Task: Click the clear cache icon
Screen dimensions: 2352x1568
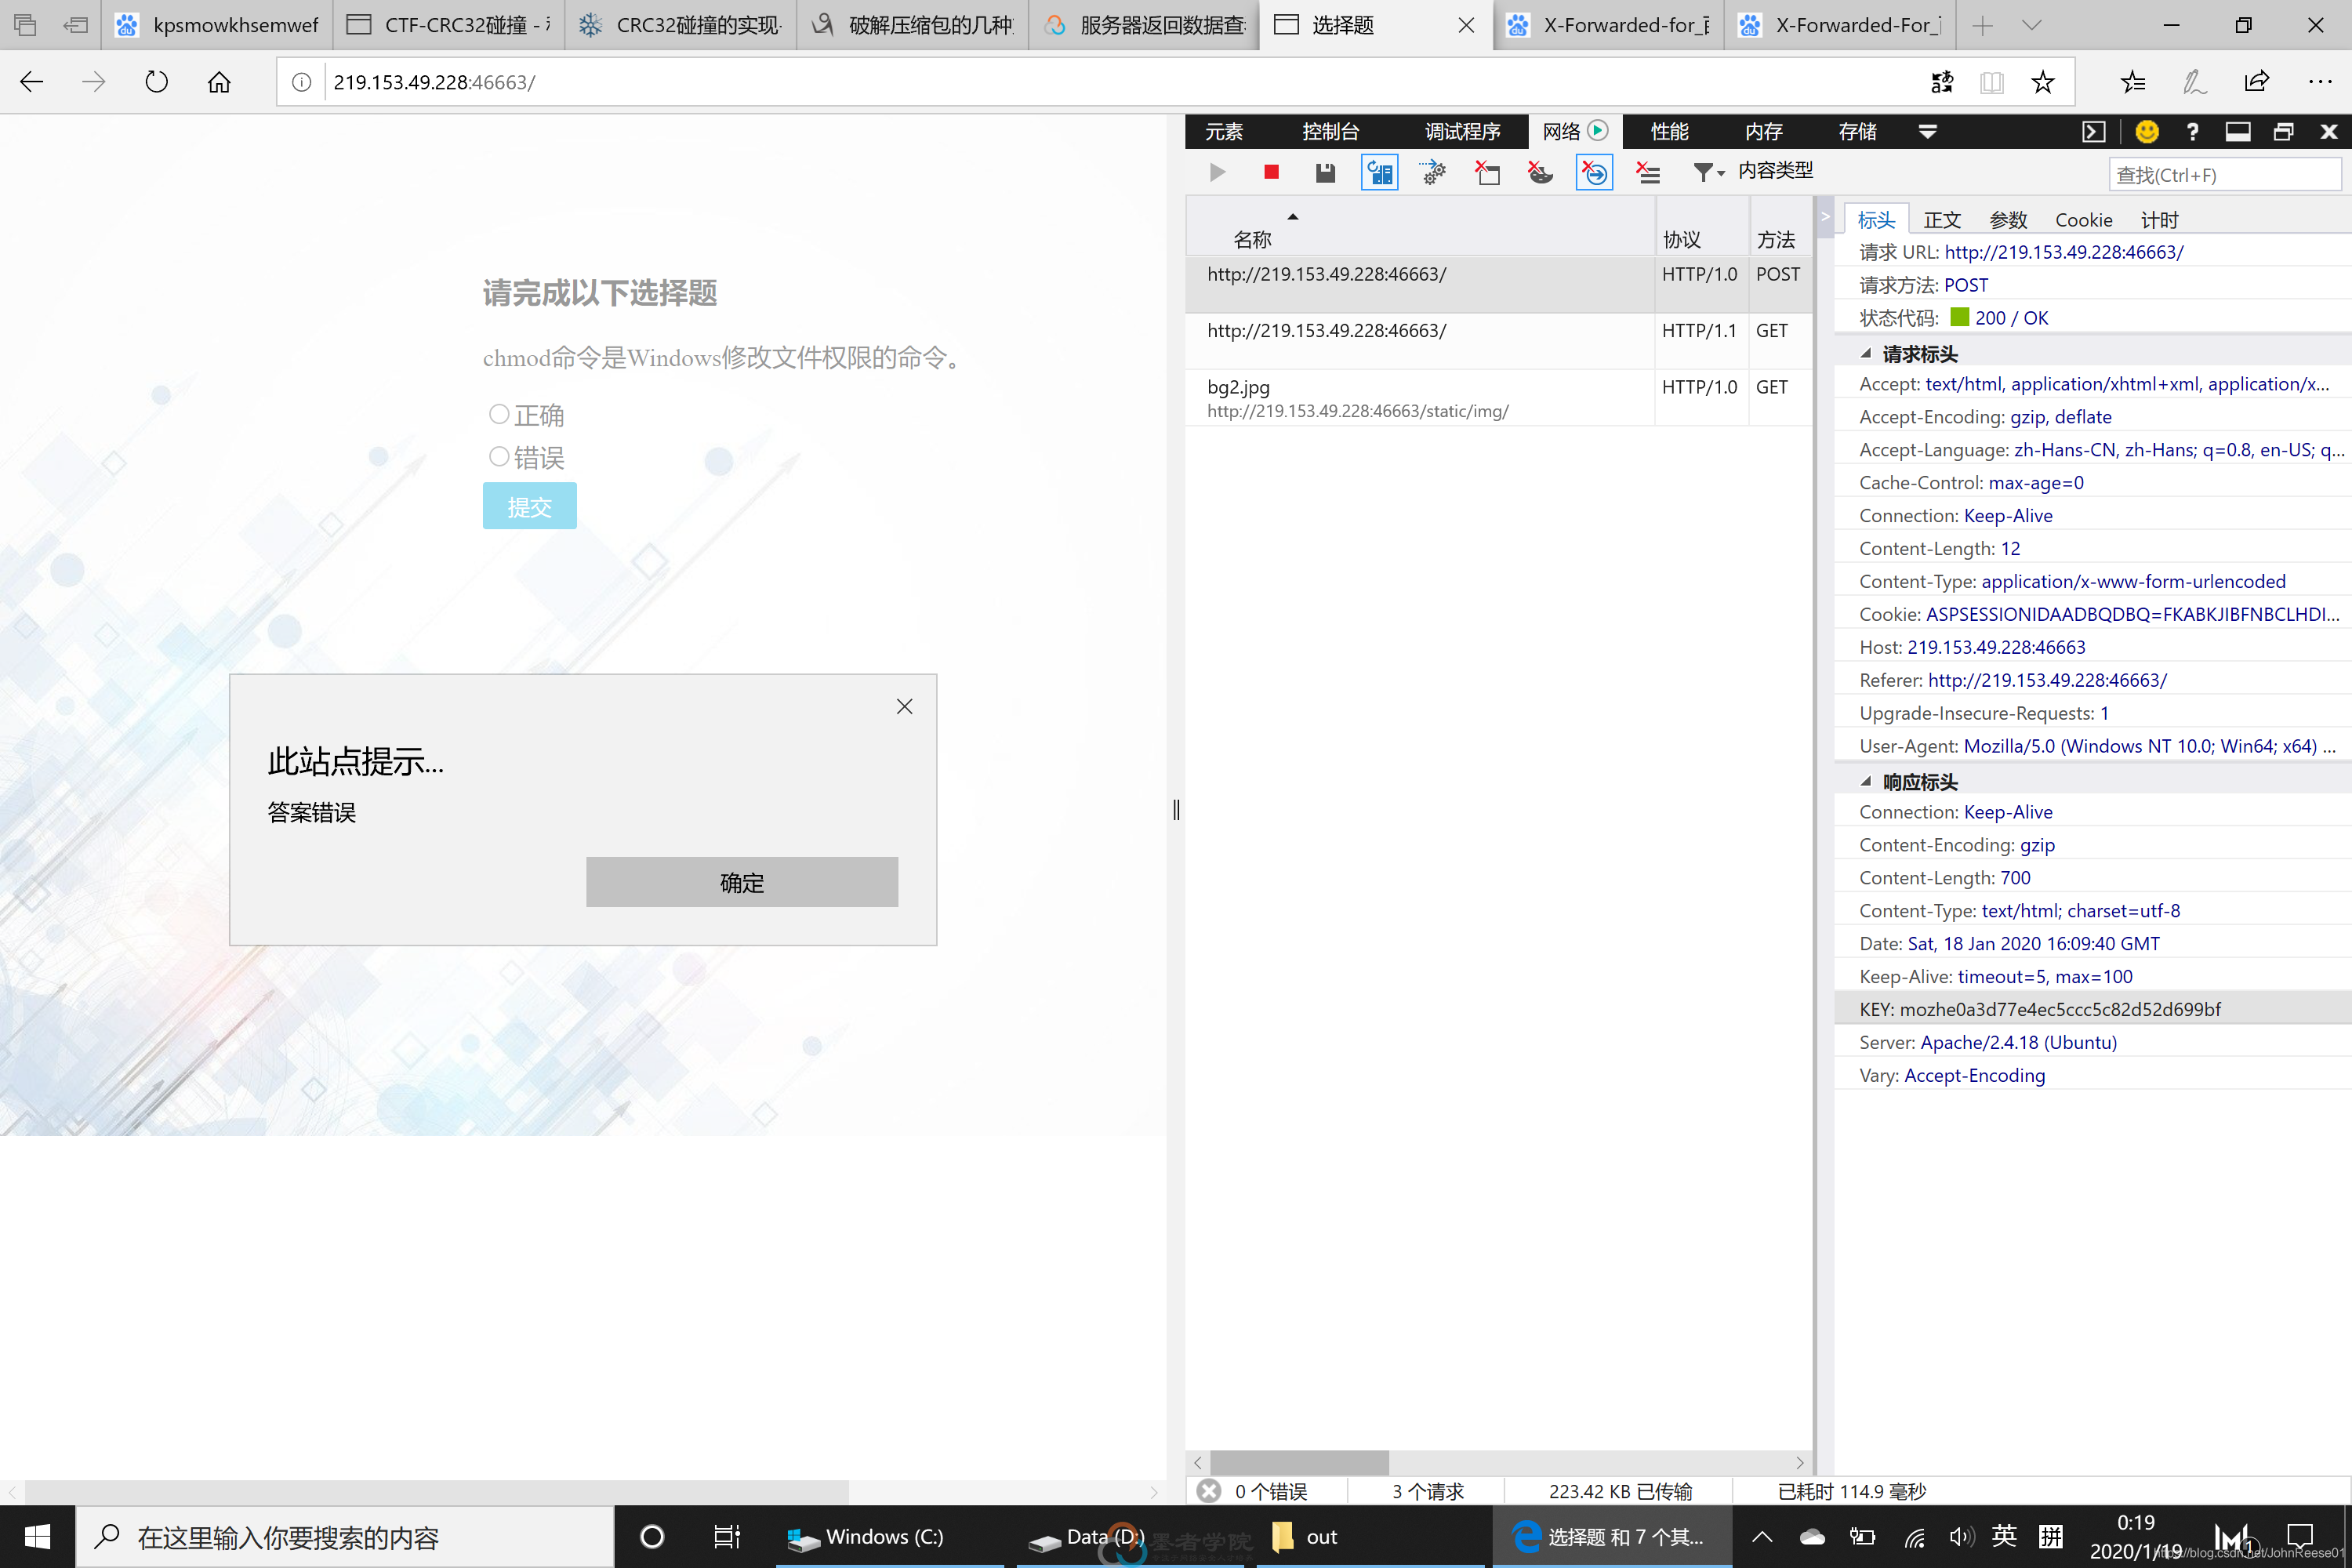Action: [1487, 172]
